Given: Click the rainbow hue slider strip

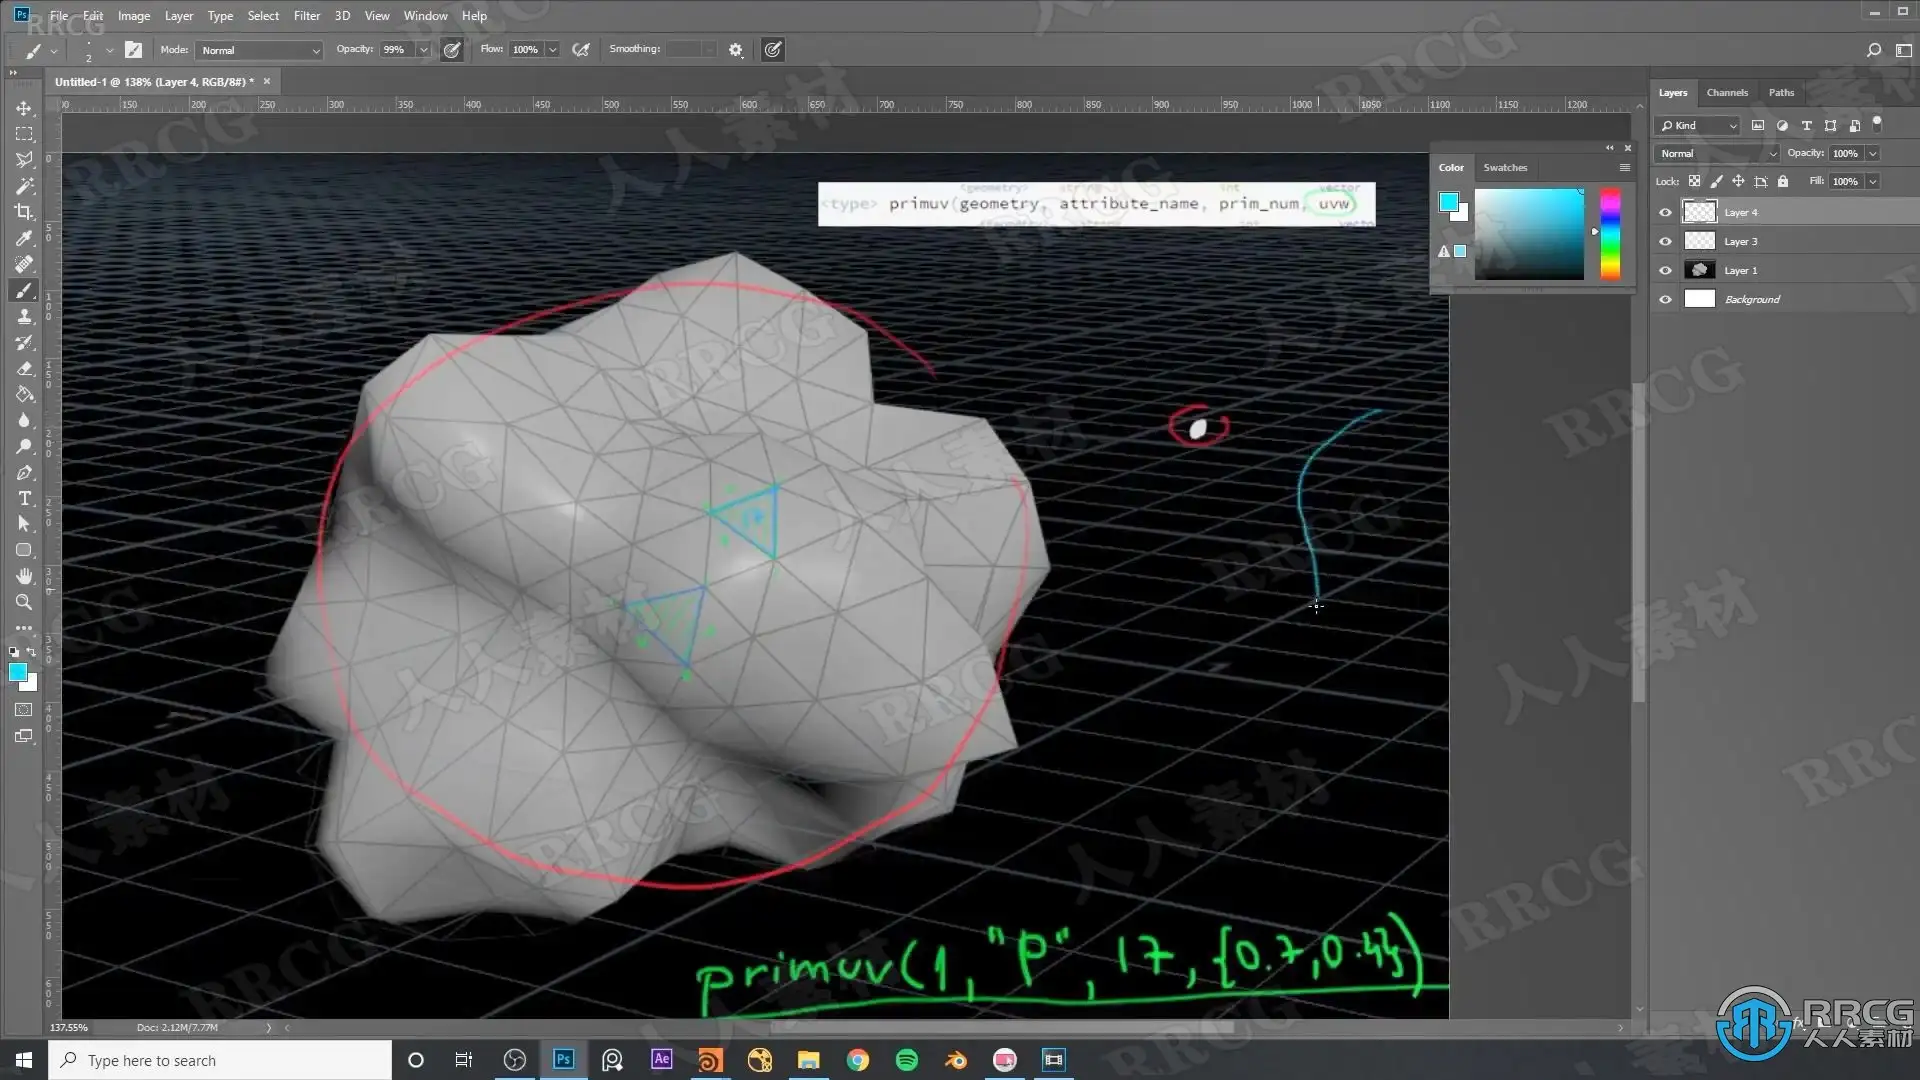Looking at the screenshot, I should [1610, 235].
